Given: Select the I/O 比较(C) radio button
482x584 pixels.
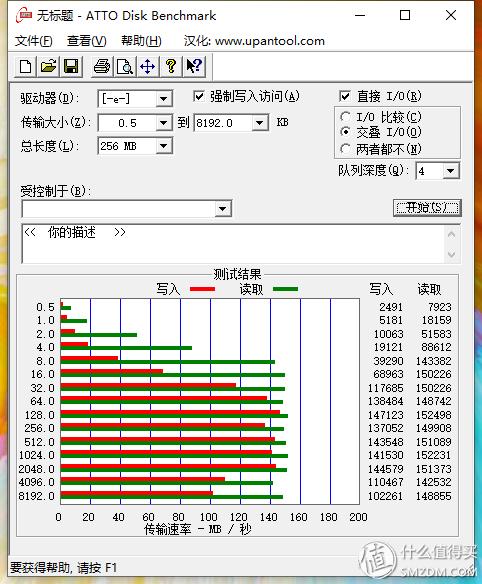Looking at the screenshot, I should 345,117.
